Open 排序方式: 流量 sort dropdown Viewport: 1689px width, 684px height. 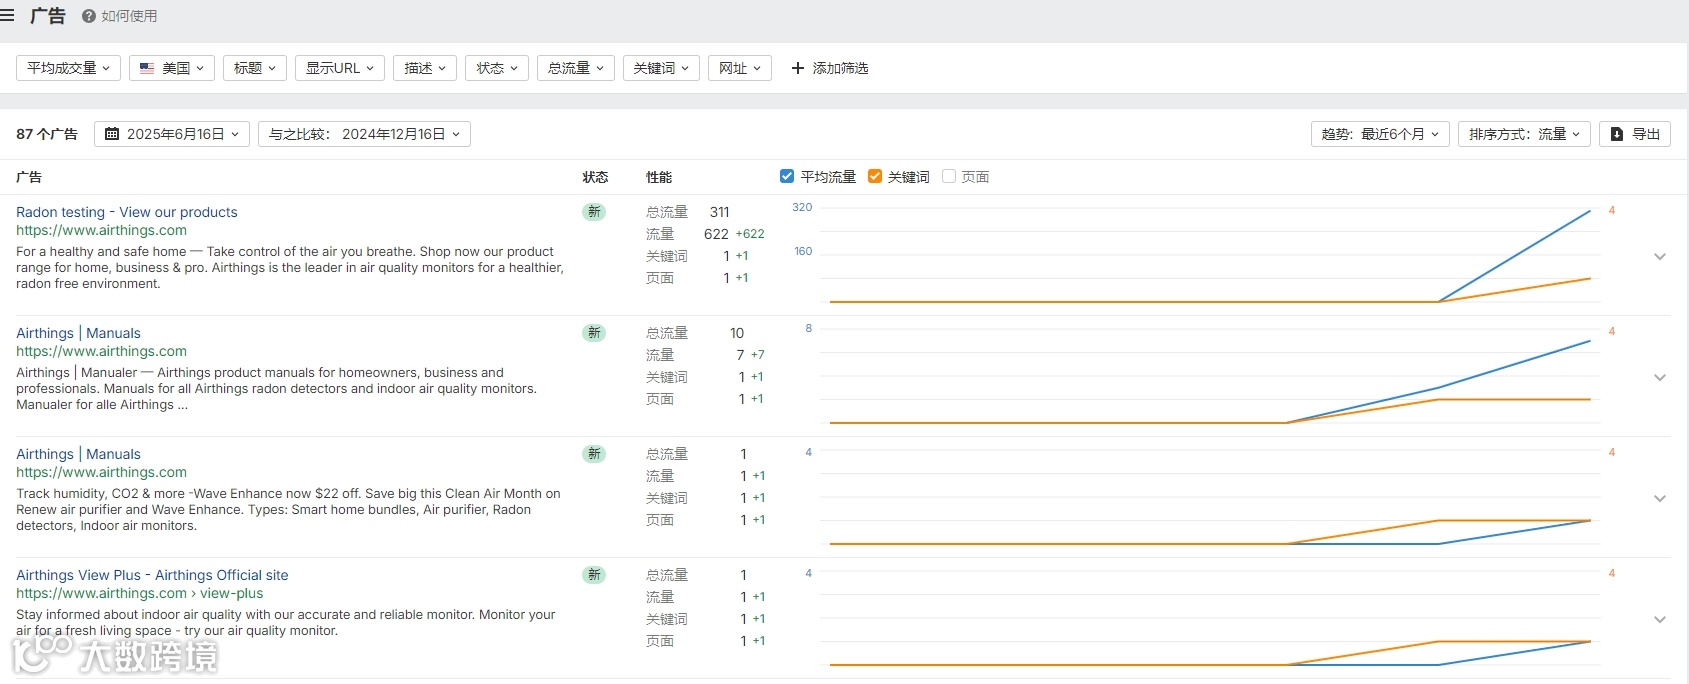click(x=1524, y=134)
